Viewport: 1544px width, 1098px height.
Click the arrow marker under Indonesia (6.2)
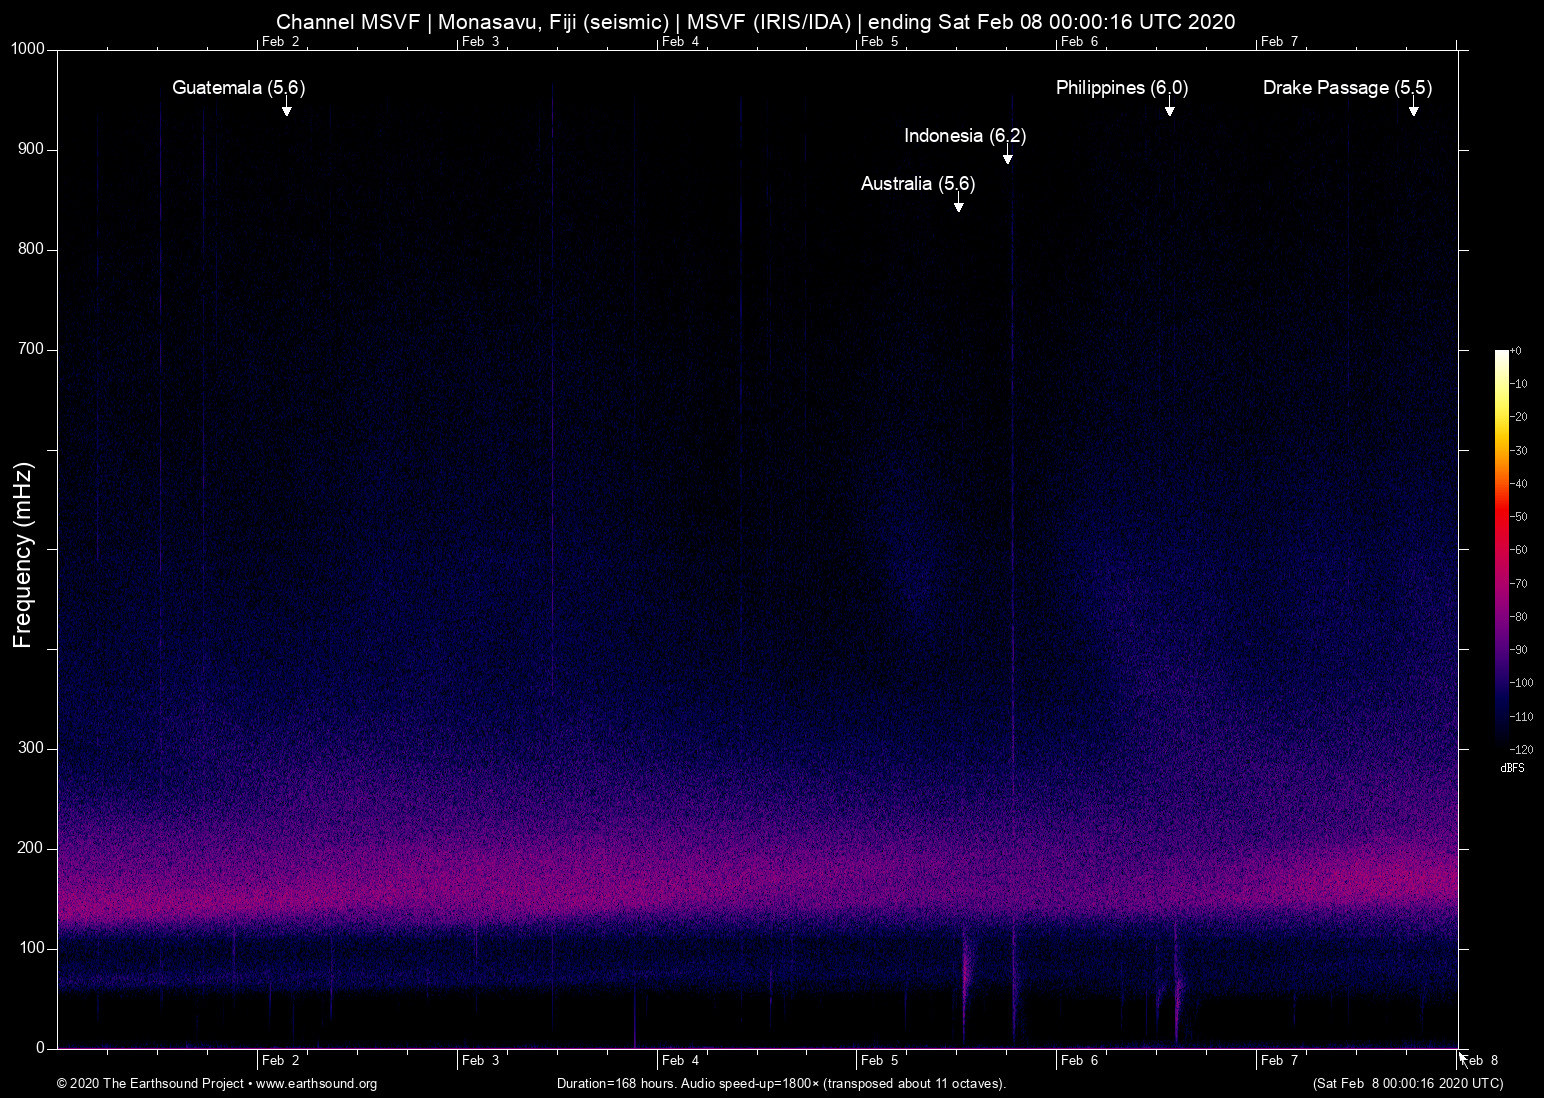1007,158
